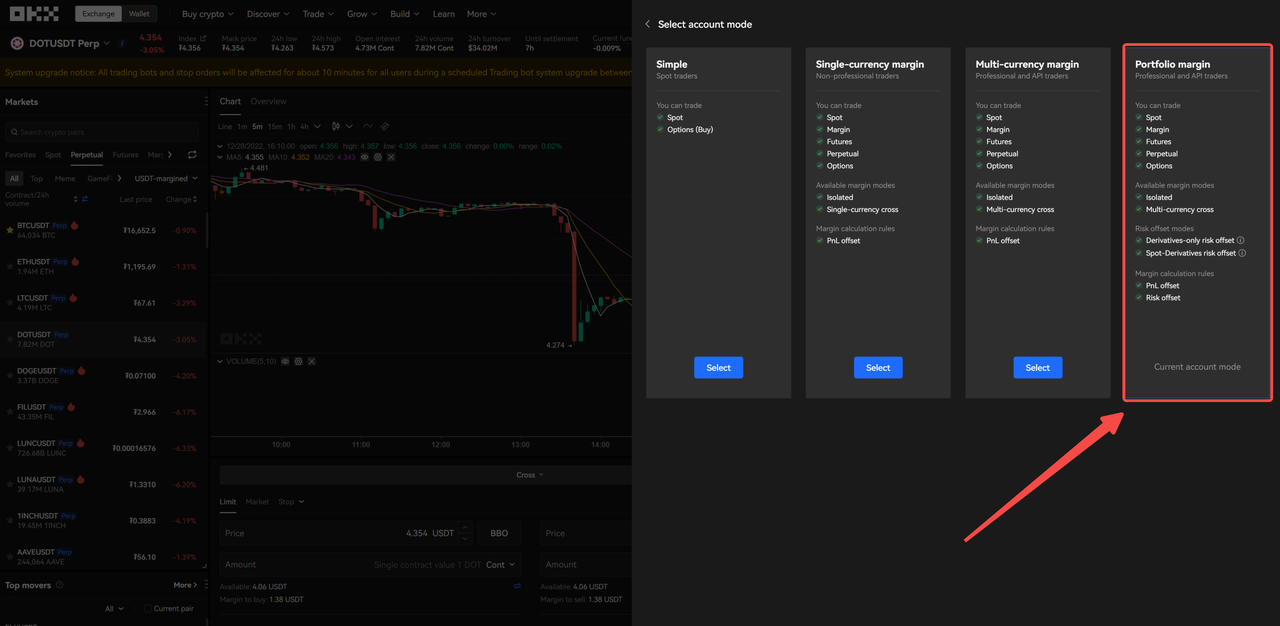
Task: Go back from Select account mode
Action: (647, 24)
